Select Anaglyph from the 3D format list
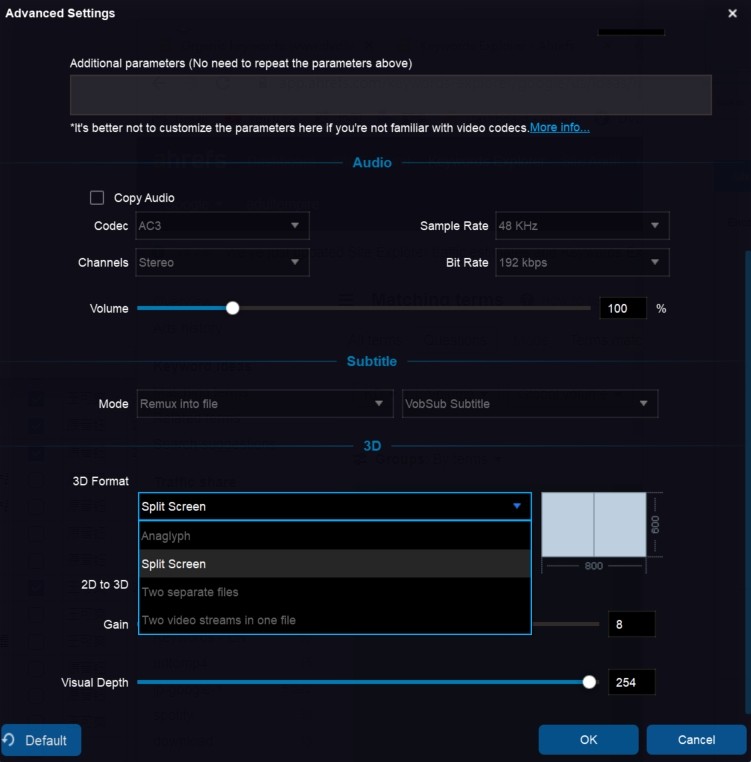 click(334, 536)
